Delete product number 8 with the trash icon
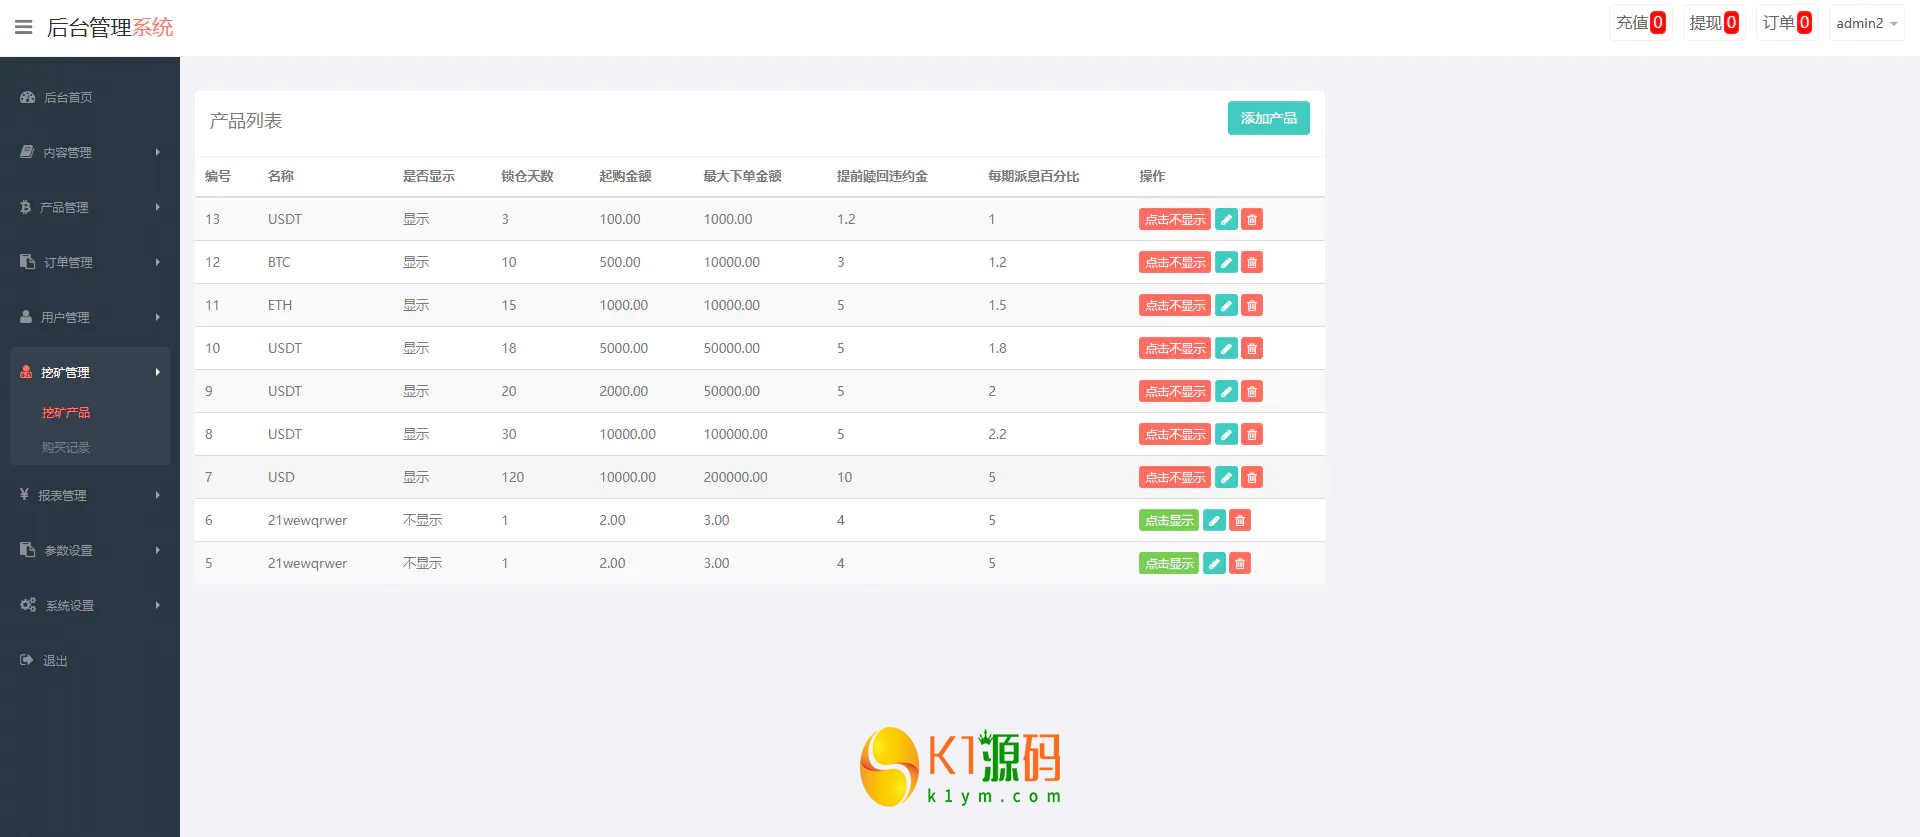 coord(1252,434)
